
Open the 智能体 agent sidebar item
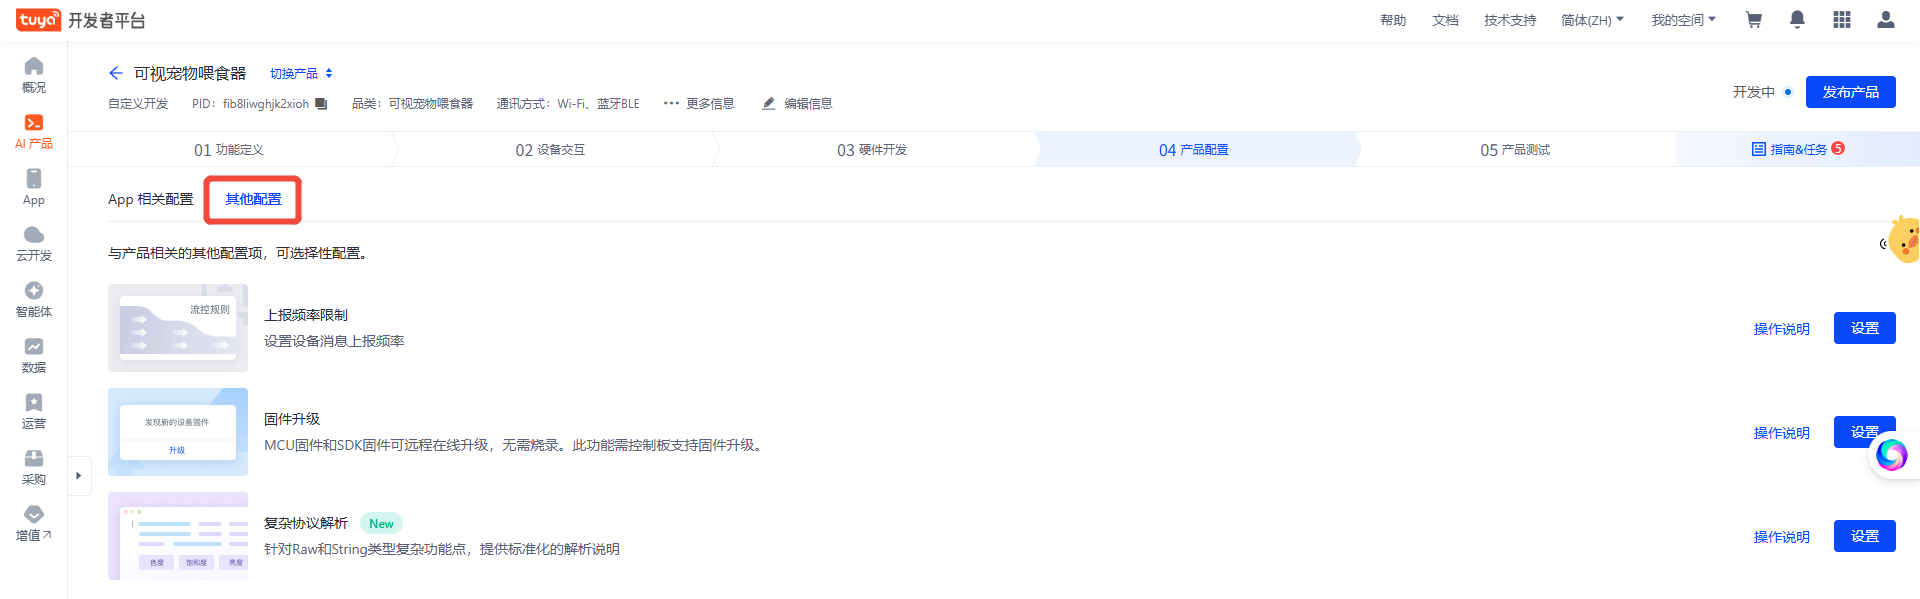tap(34, 299)
